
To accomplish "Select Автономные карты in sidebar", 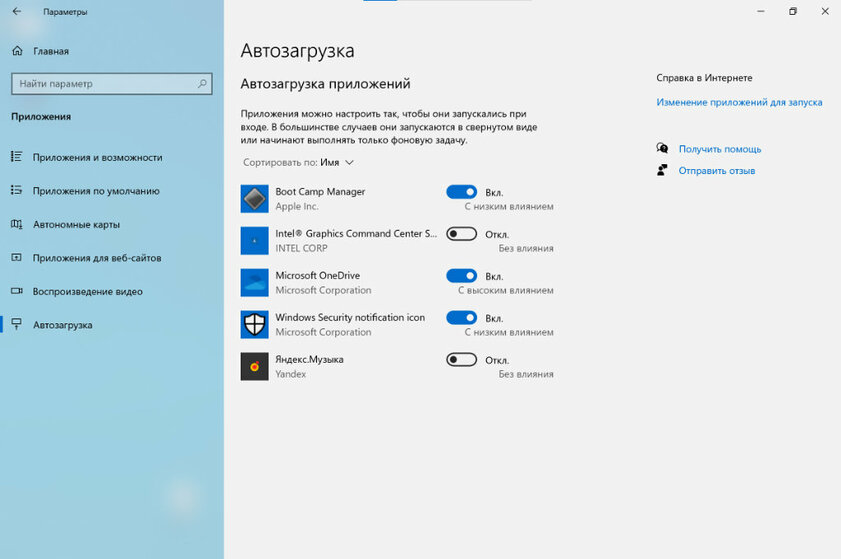I will [x=76, y=224].
